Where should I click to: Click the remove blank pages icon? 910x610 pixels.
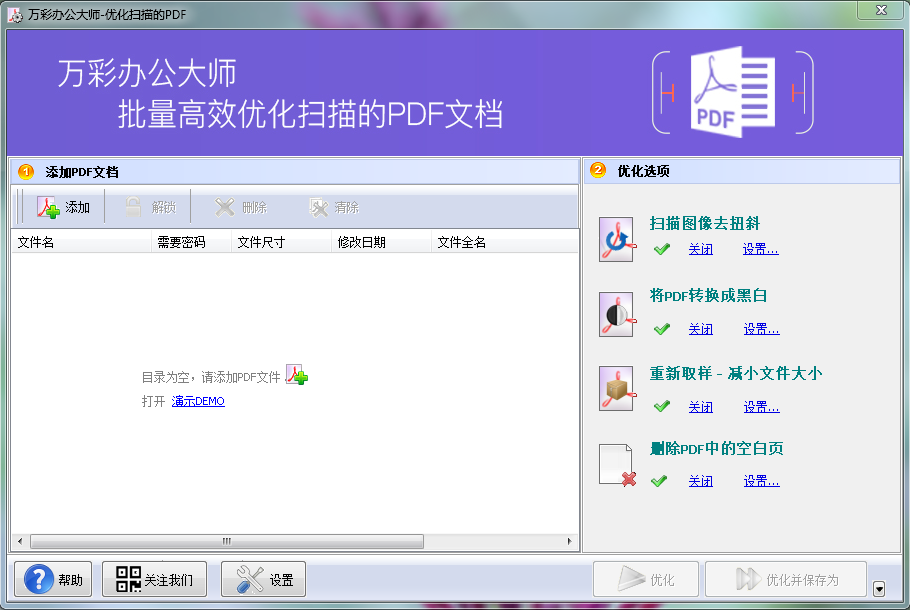616,465
